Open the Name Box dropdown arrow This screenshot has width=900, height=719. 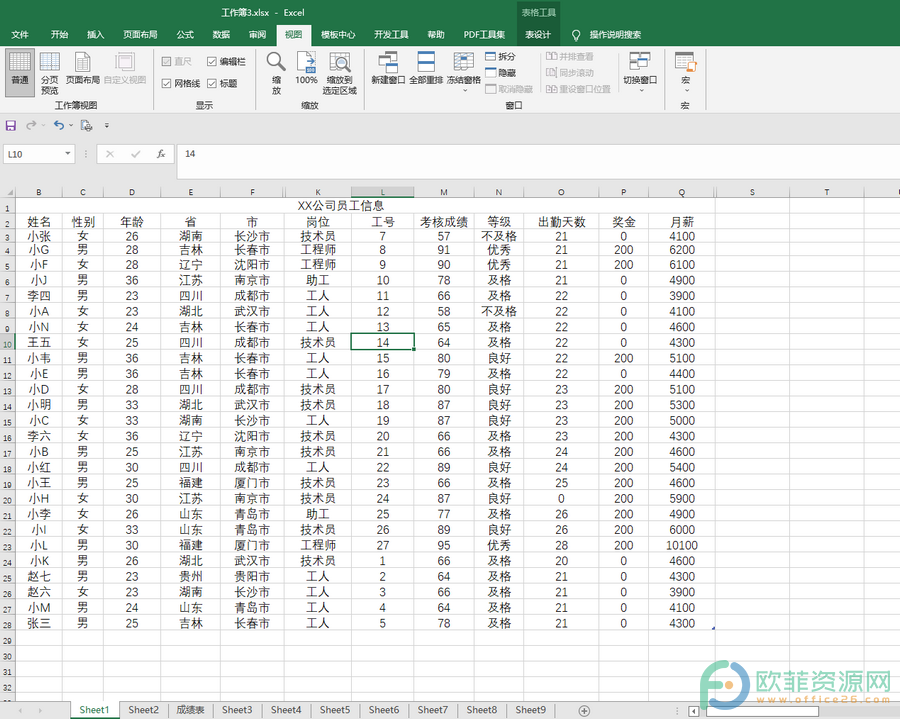coord(68,153)
